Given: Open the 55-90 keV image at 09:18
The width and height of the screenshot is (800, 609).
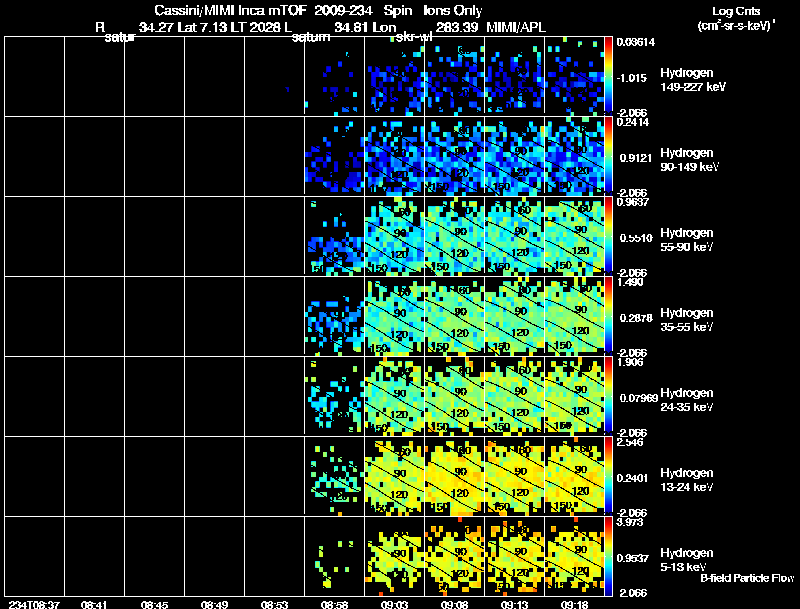Looking at the screenshot, I should click(574, 236).
